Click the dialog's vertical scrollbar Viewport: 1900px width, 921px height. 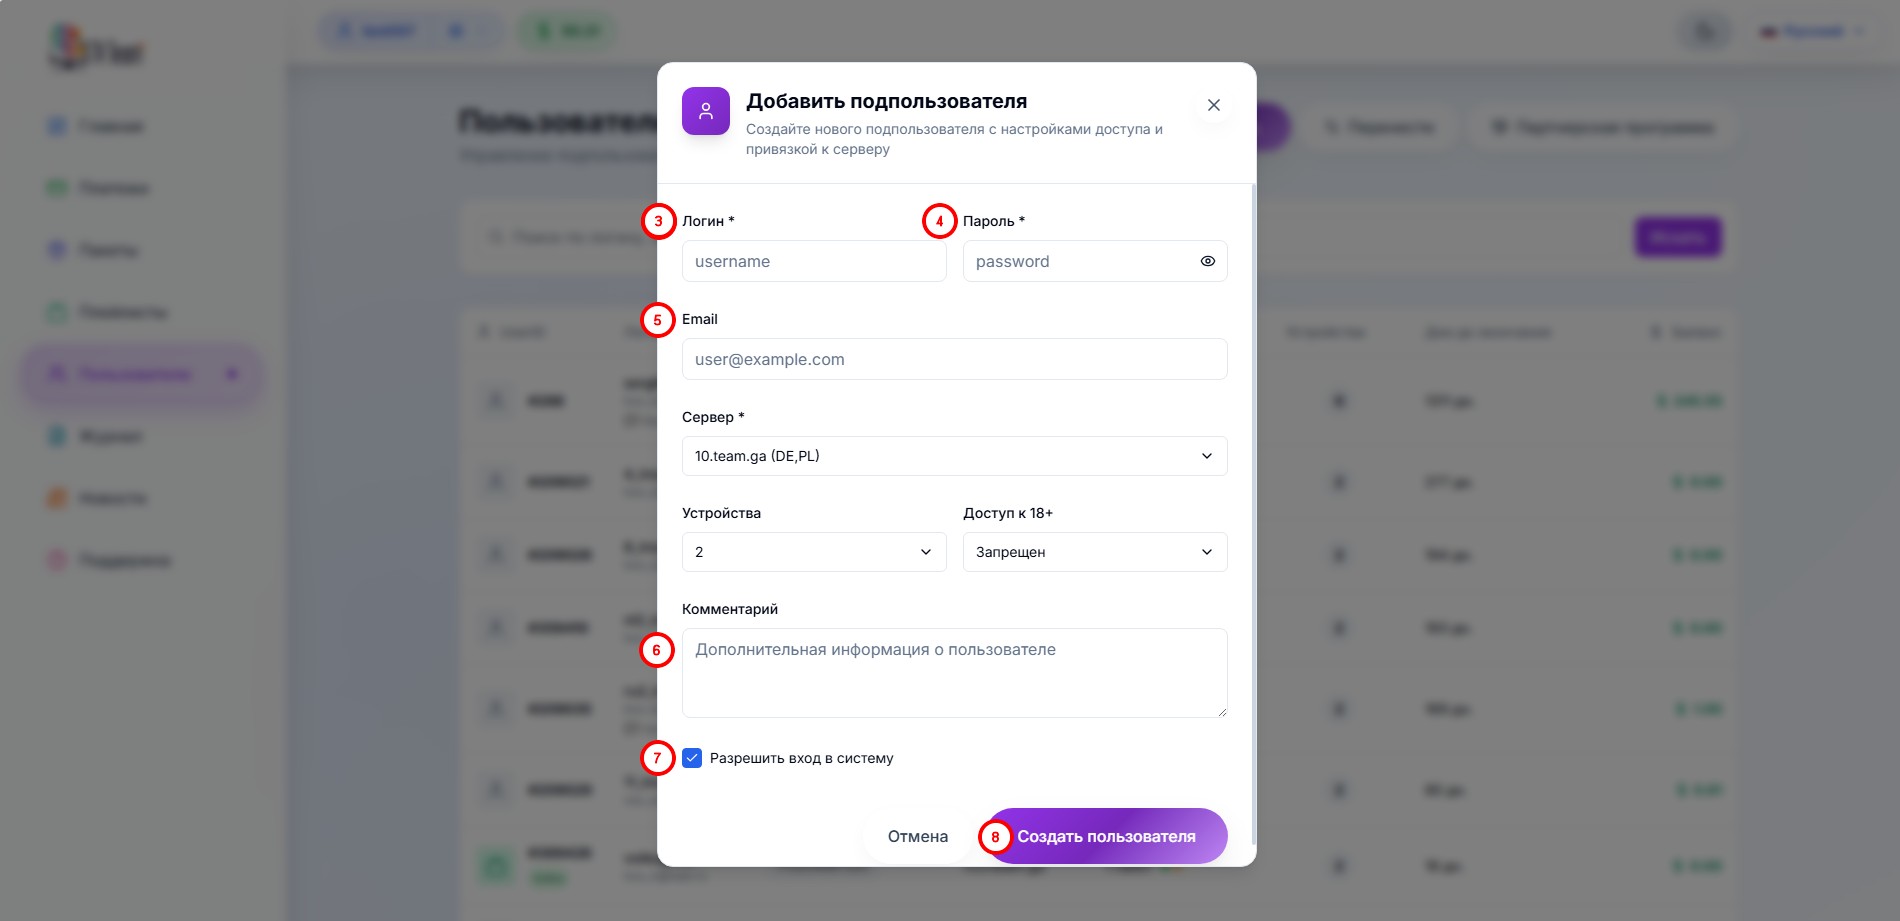click(x=1253, y=500)
